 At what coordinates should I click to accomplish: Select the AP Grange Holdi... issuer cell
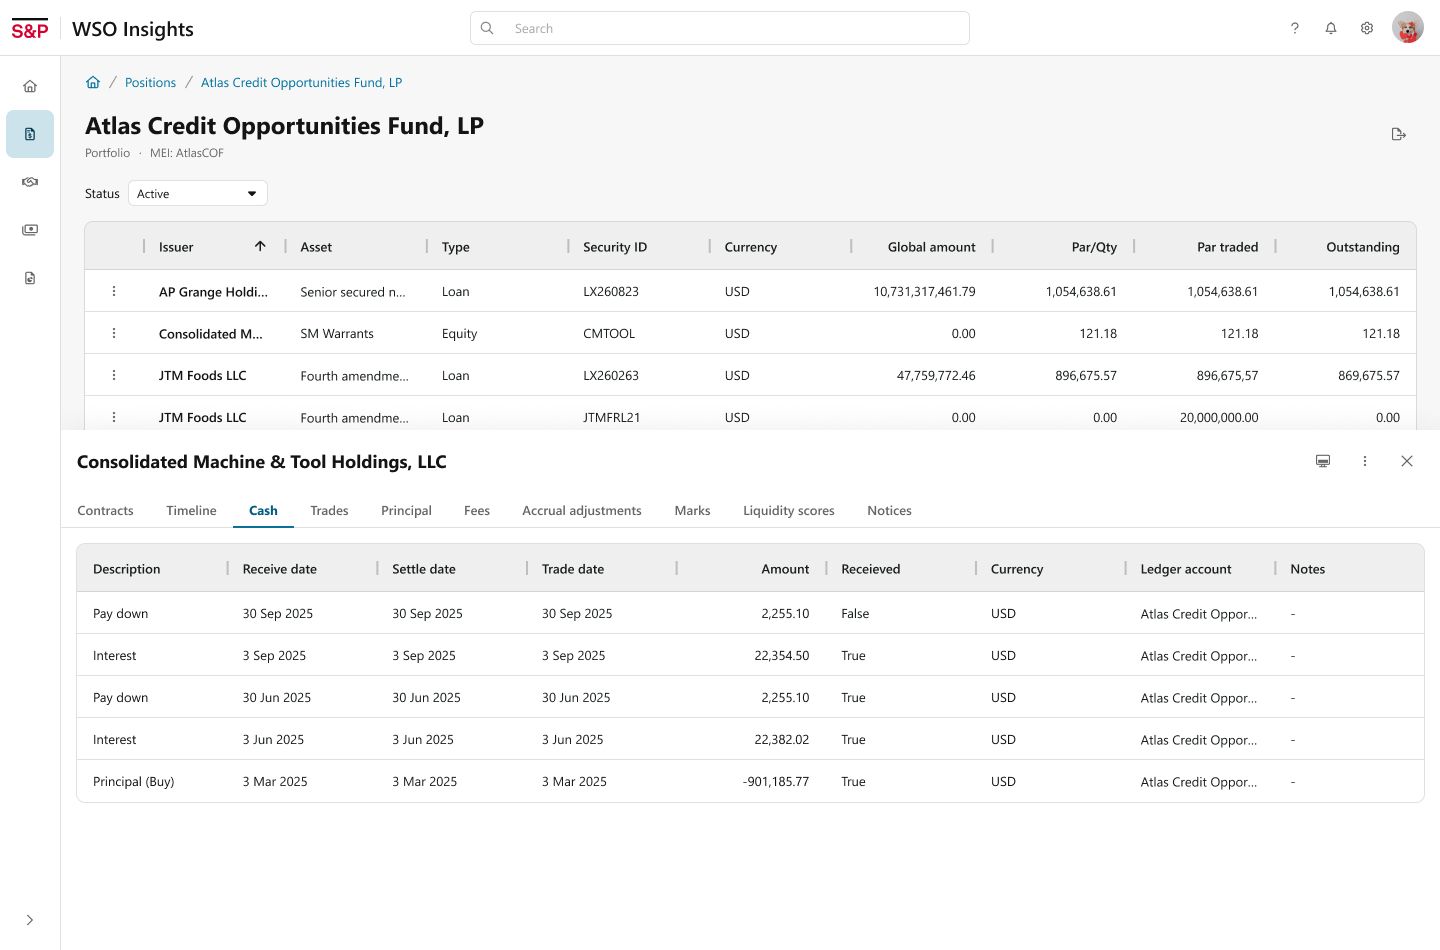click(x=213, y=292)
